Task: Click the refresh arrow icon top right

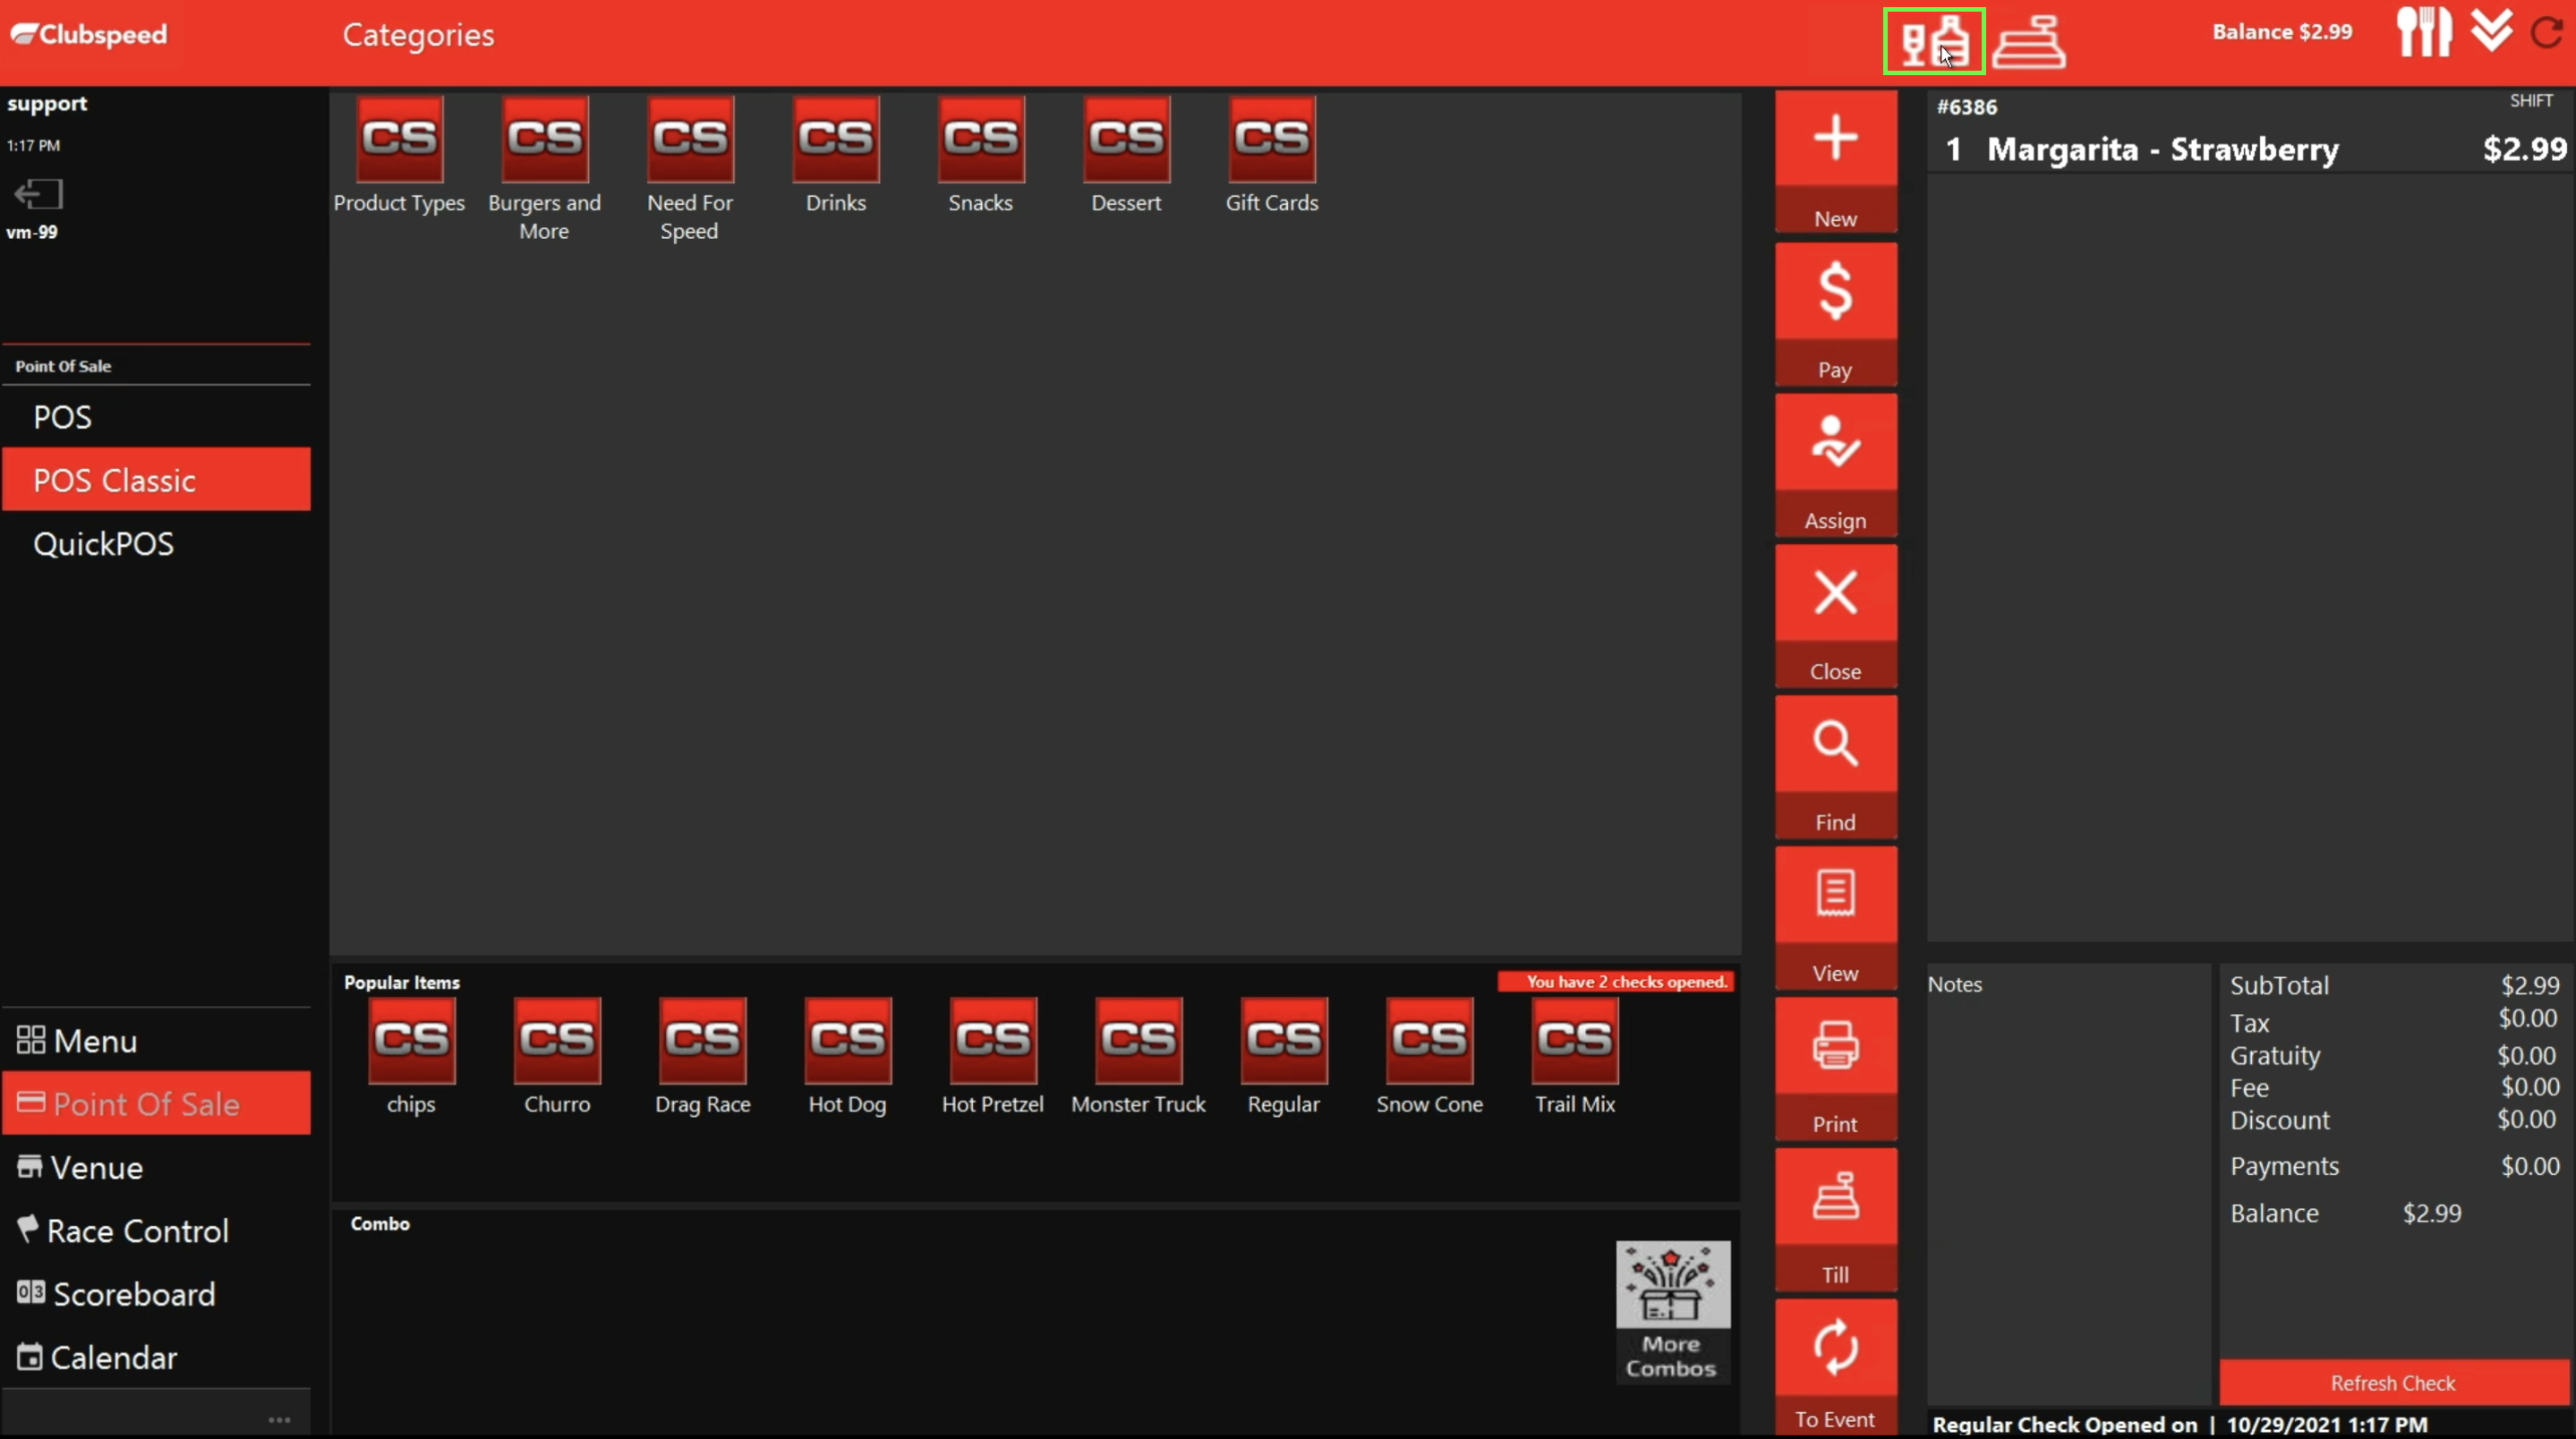Action: tap(2546, 32)
